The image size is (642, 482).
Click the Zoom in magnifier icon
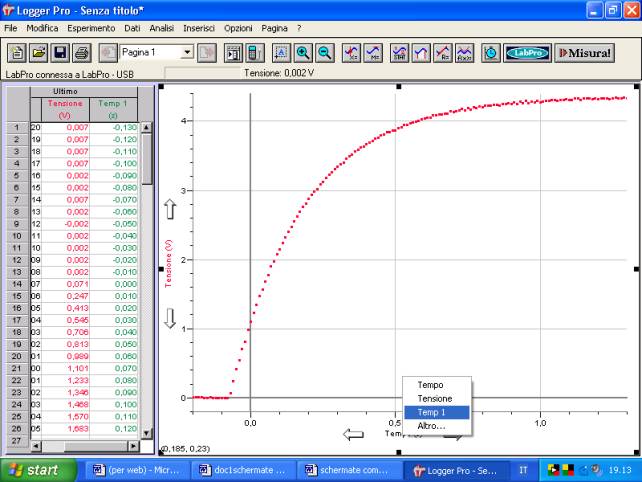click(x=303, y=53)
